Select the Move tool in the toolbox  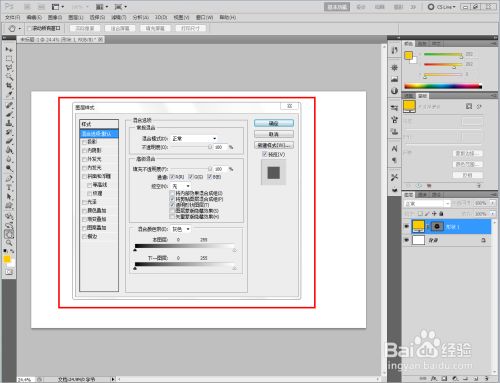[x=9, y=49]
